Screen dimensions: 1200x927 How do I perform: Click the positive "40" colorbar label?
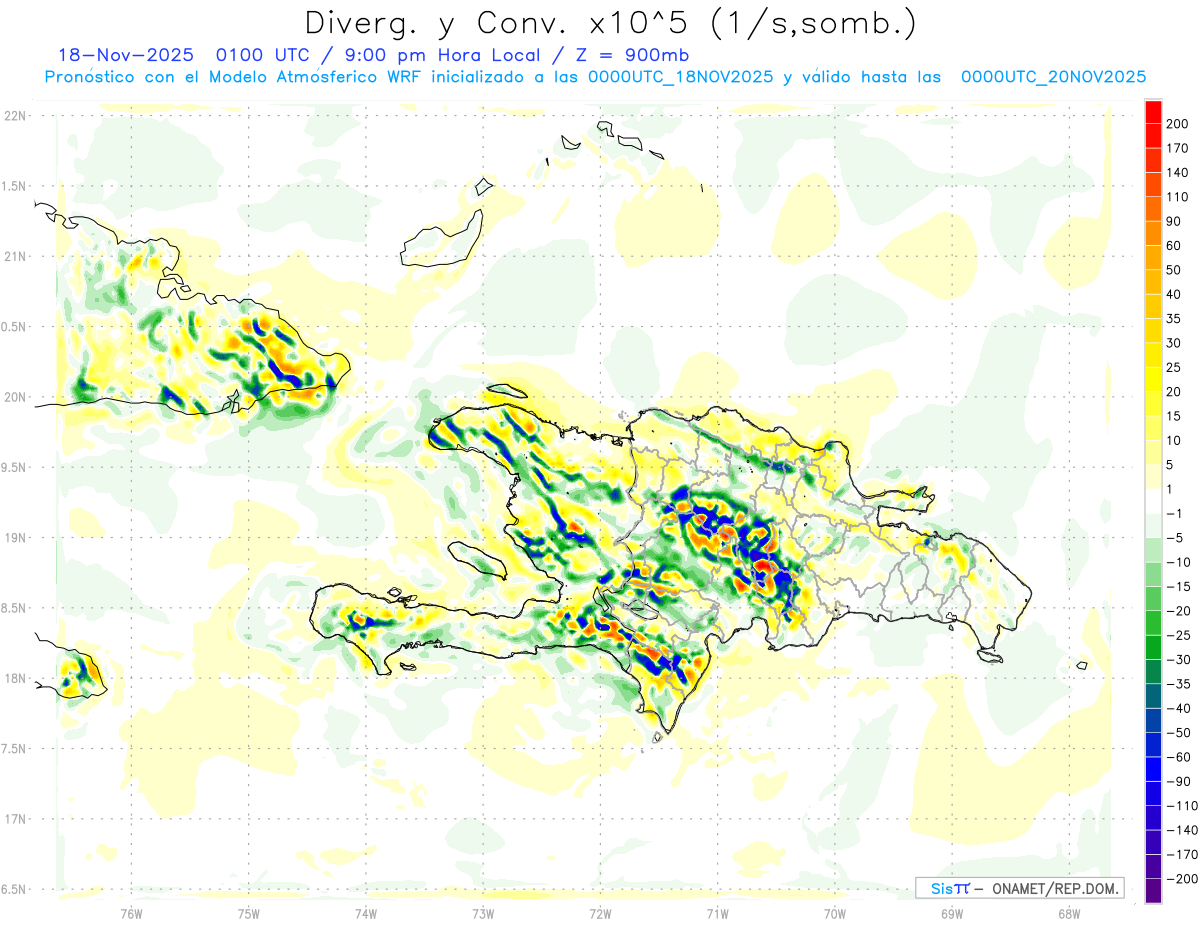coord(1174,295)
